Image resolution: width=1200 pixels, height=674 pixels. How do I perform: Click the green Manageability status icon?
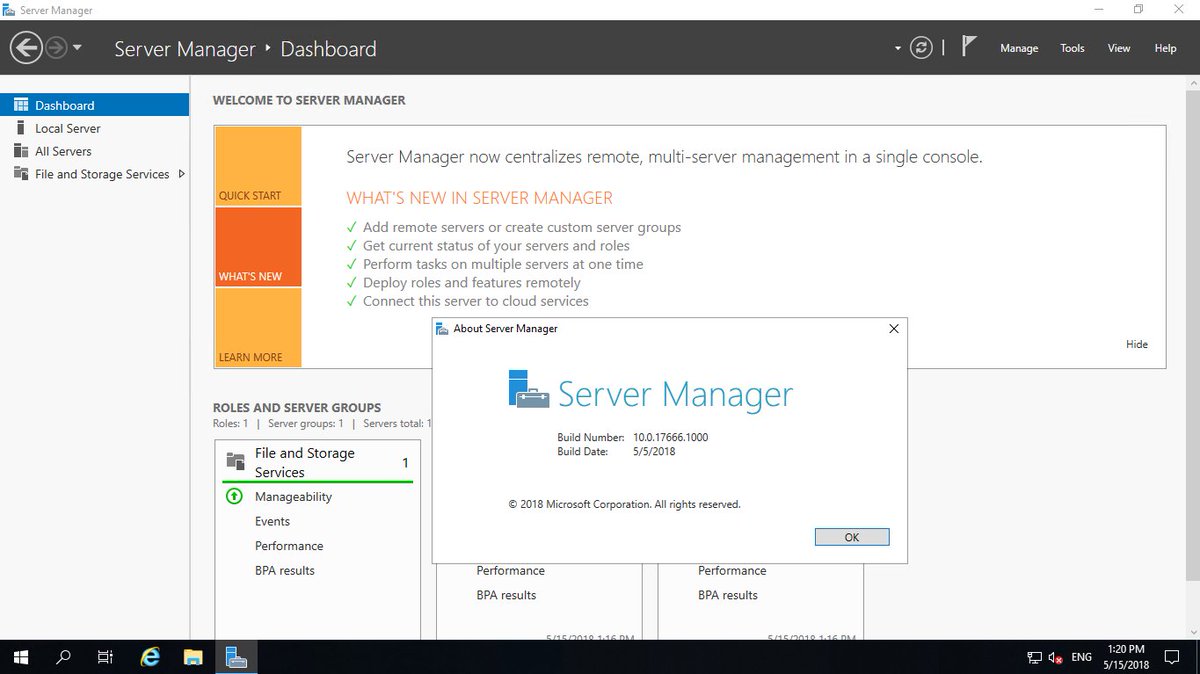click(x=233, y=496)
